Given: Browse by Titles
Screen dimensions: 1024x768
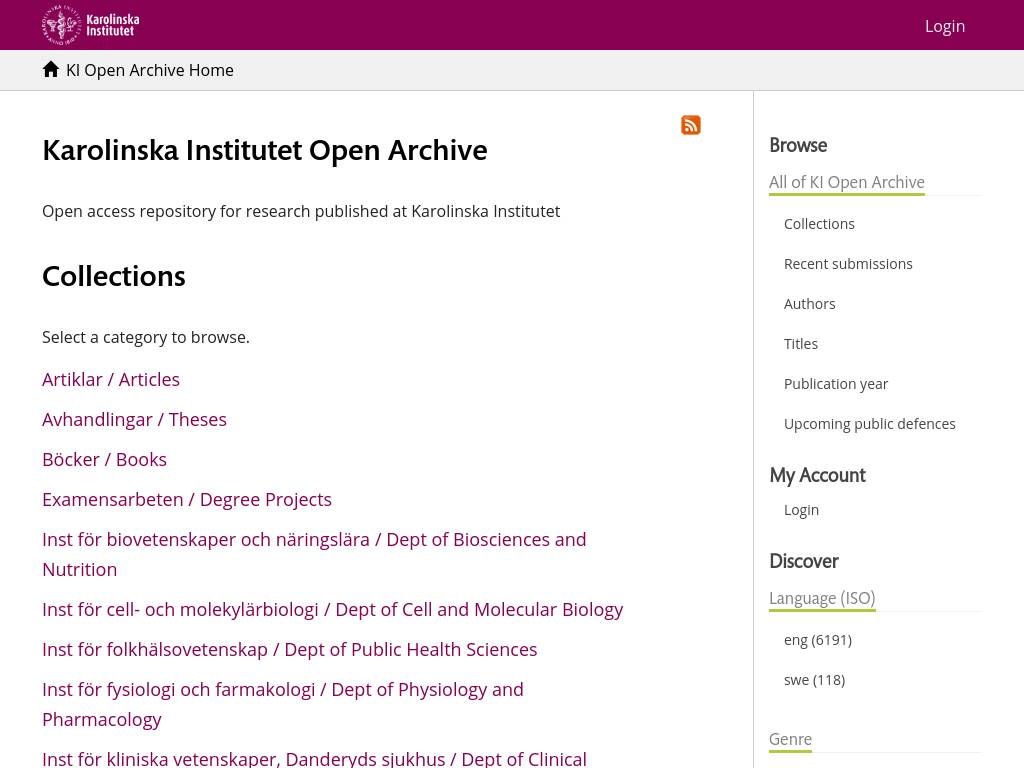Looking at the screenshot, I should (x=801, y=344).
